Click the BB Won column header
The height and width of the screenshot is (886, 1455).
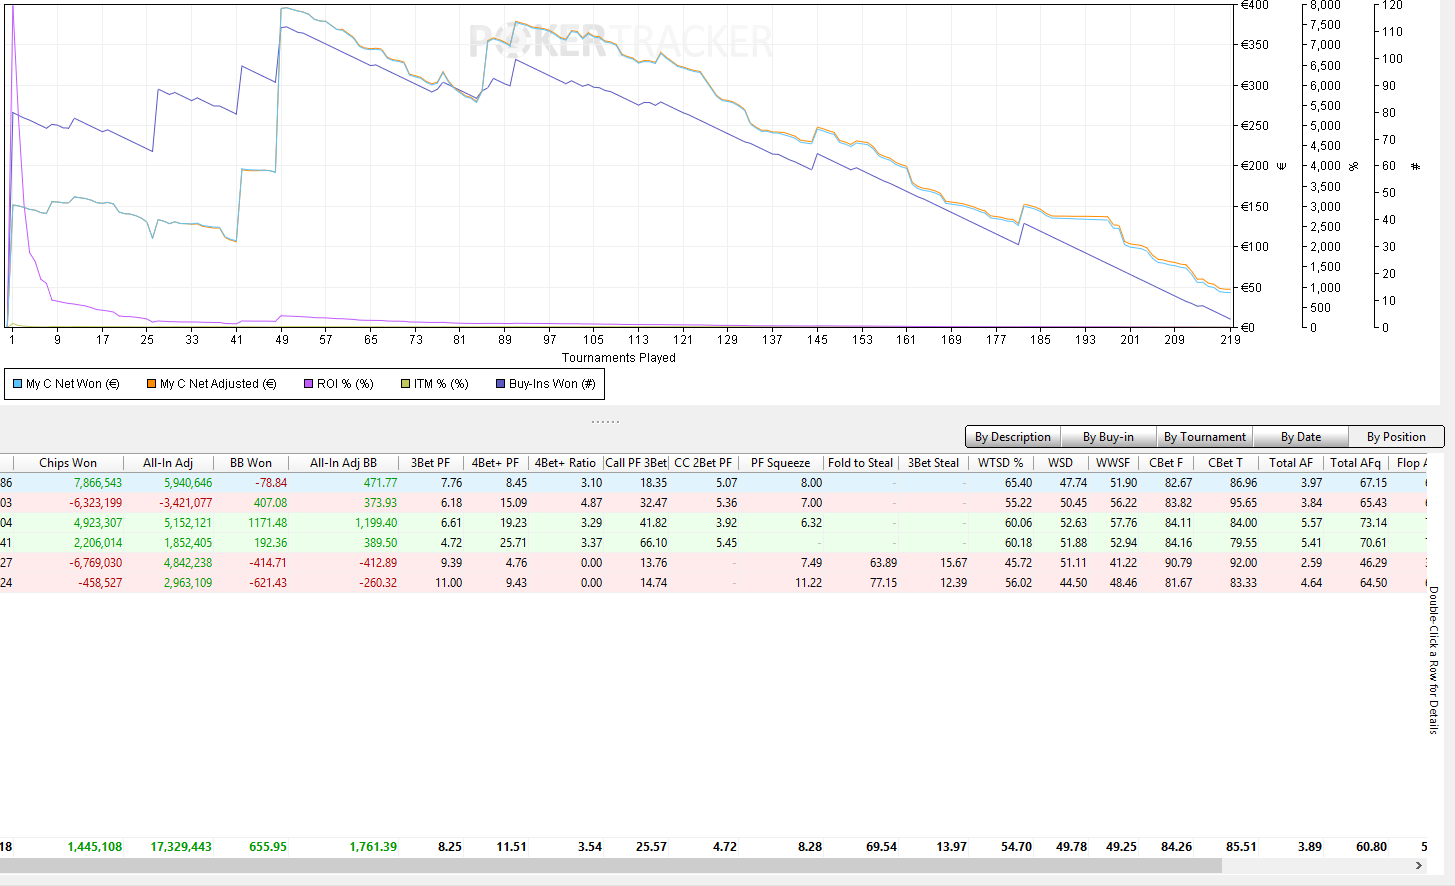pos(250,463)
